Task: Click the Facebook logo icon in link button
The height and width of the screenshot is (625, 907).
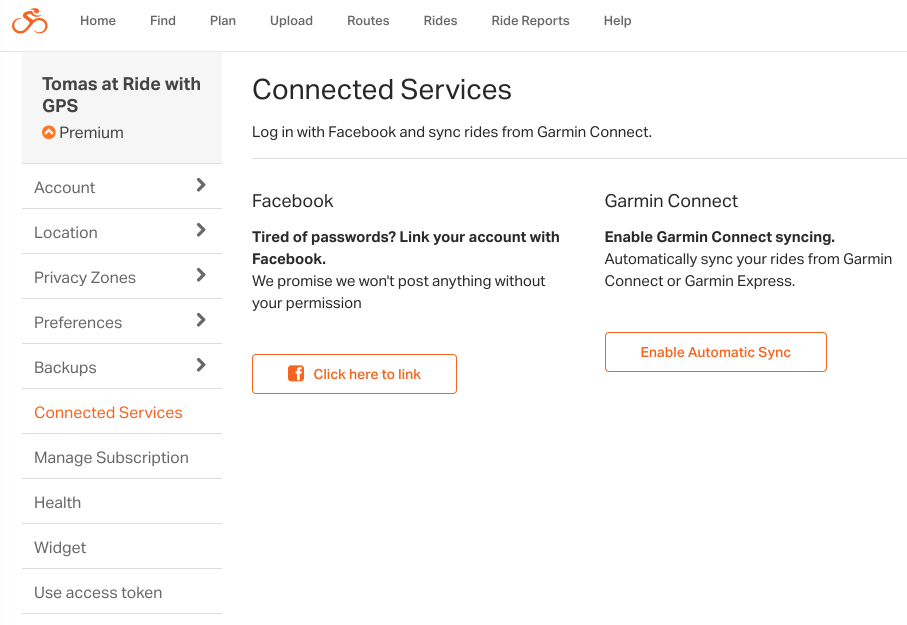Action: tap(296, 374)
